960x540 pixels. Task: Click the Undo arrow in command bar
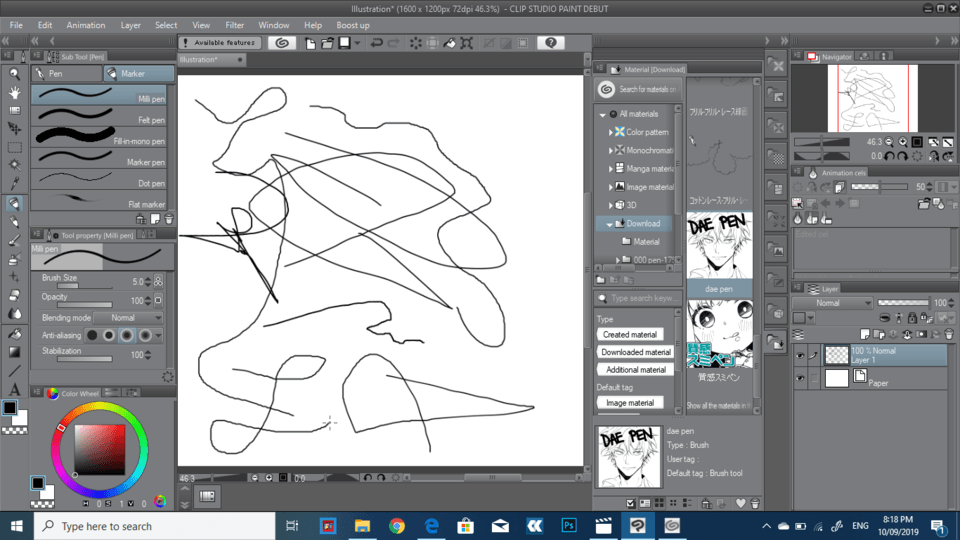[x=376, y=43]
